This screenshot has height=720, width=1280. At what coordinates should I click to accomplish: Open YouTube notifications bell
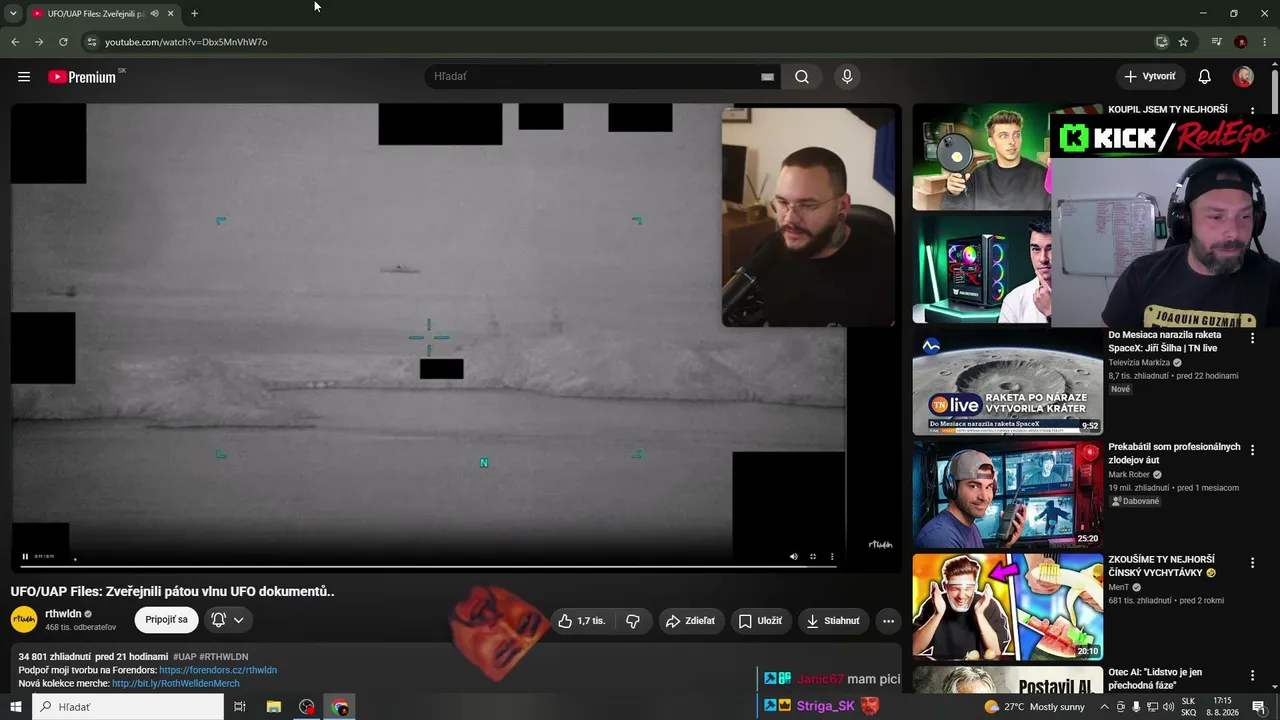coord(1205,77)
